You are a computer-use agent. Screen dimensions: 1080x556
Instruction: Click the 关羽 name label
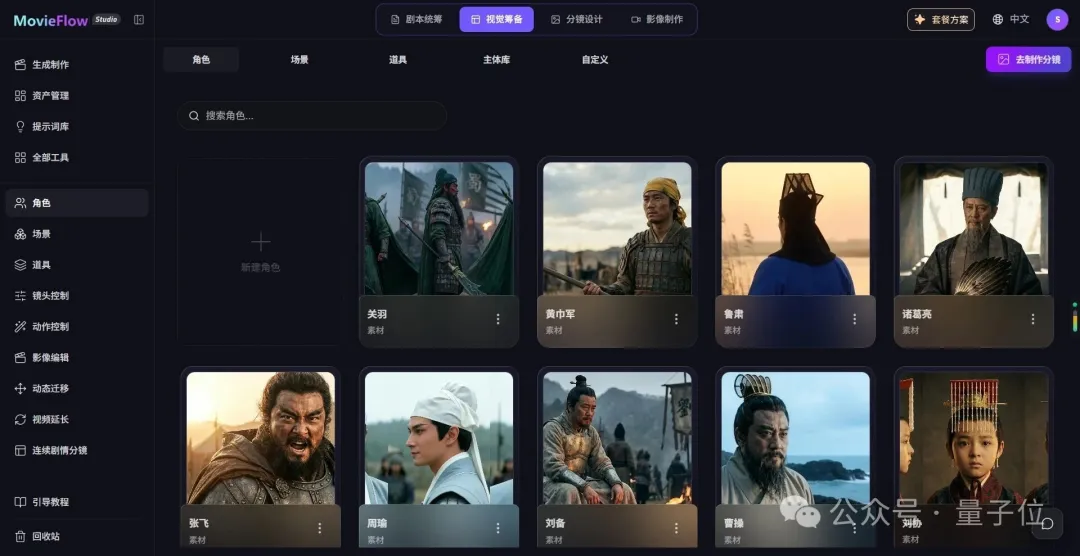tap(377, 314)
